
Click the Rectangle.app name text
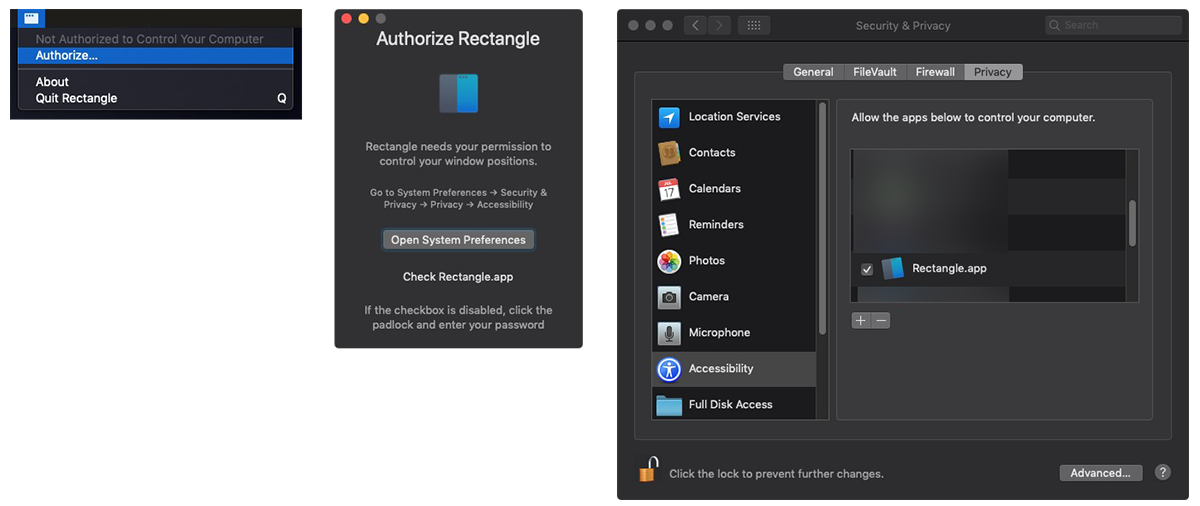coord(949,268)
